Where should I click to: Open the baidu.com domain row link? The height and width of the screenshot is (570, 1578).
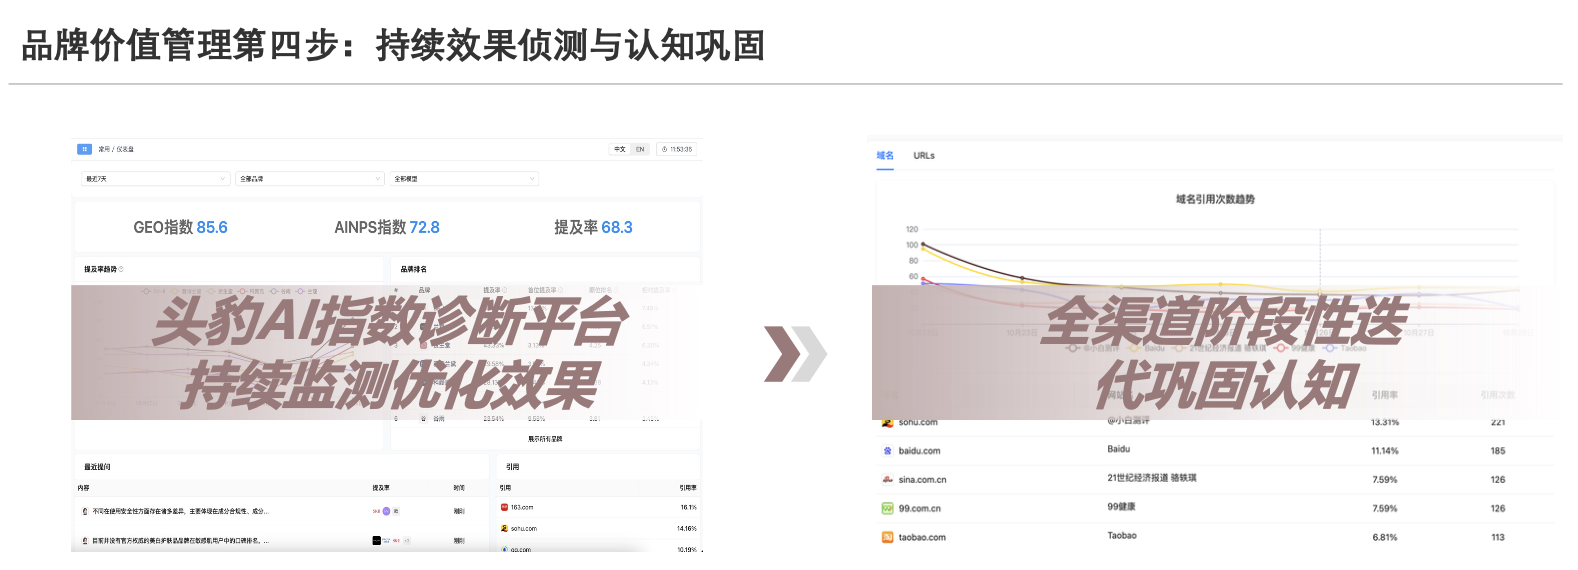[919, 451]
